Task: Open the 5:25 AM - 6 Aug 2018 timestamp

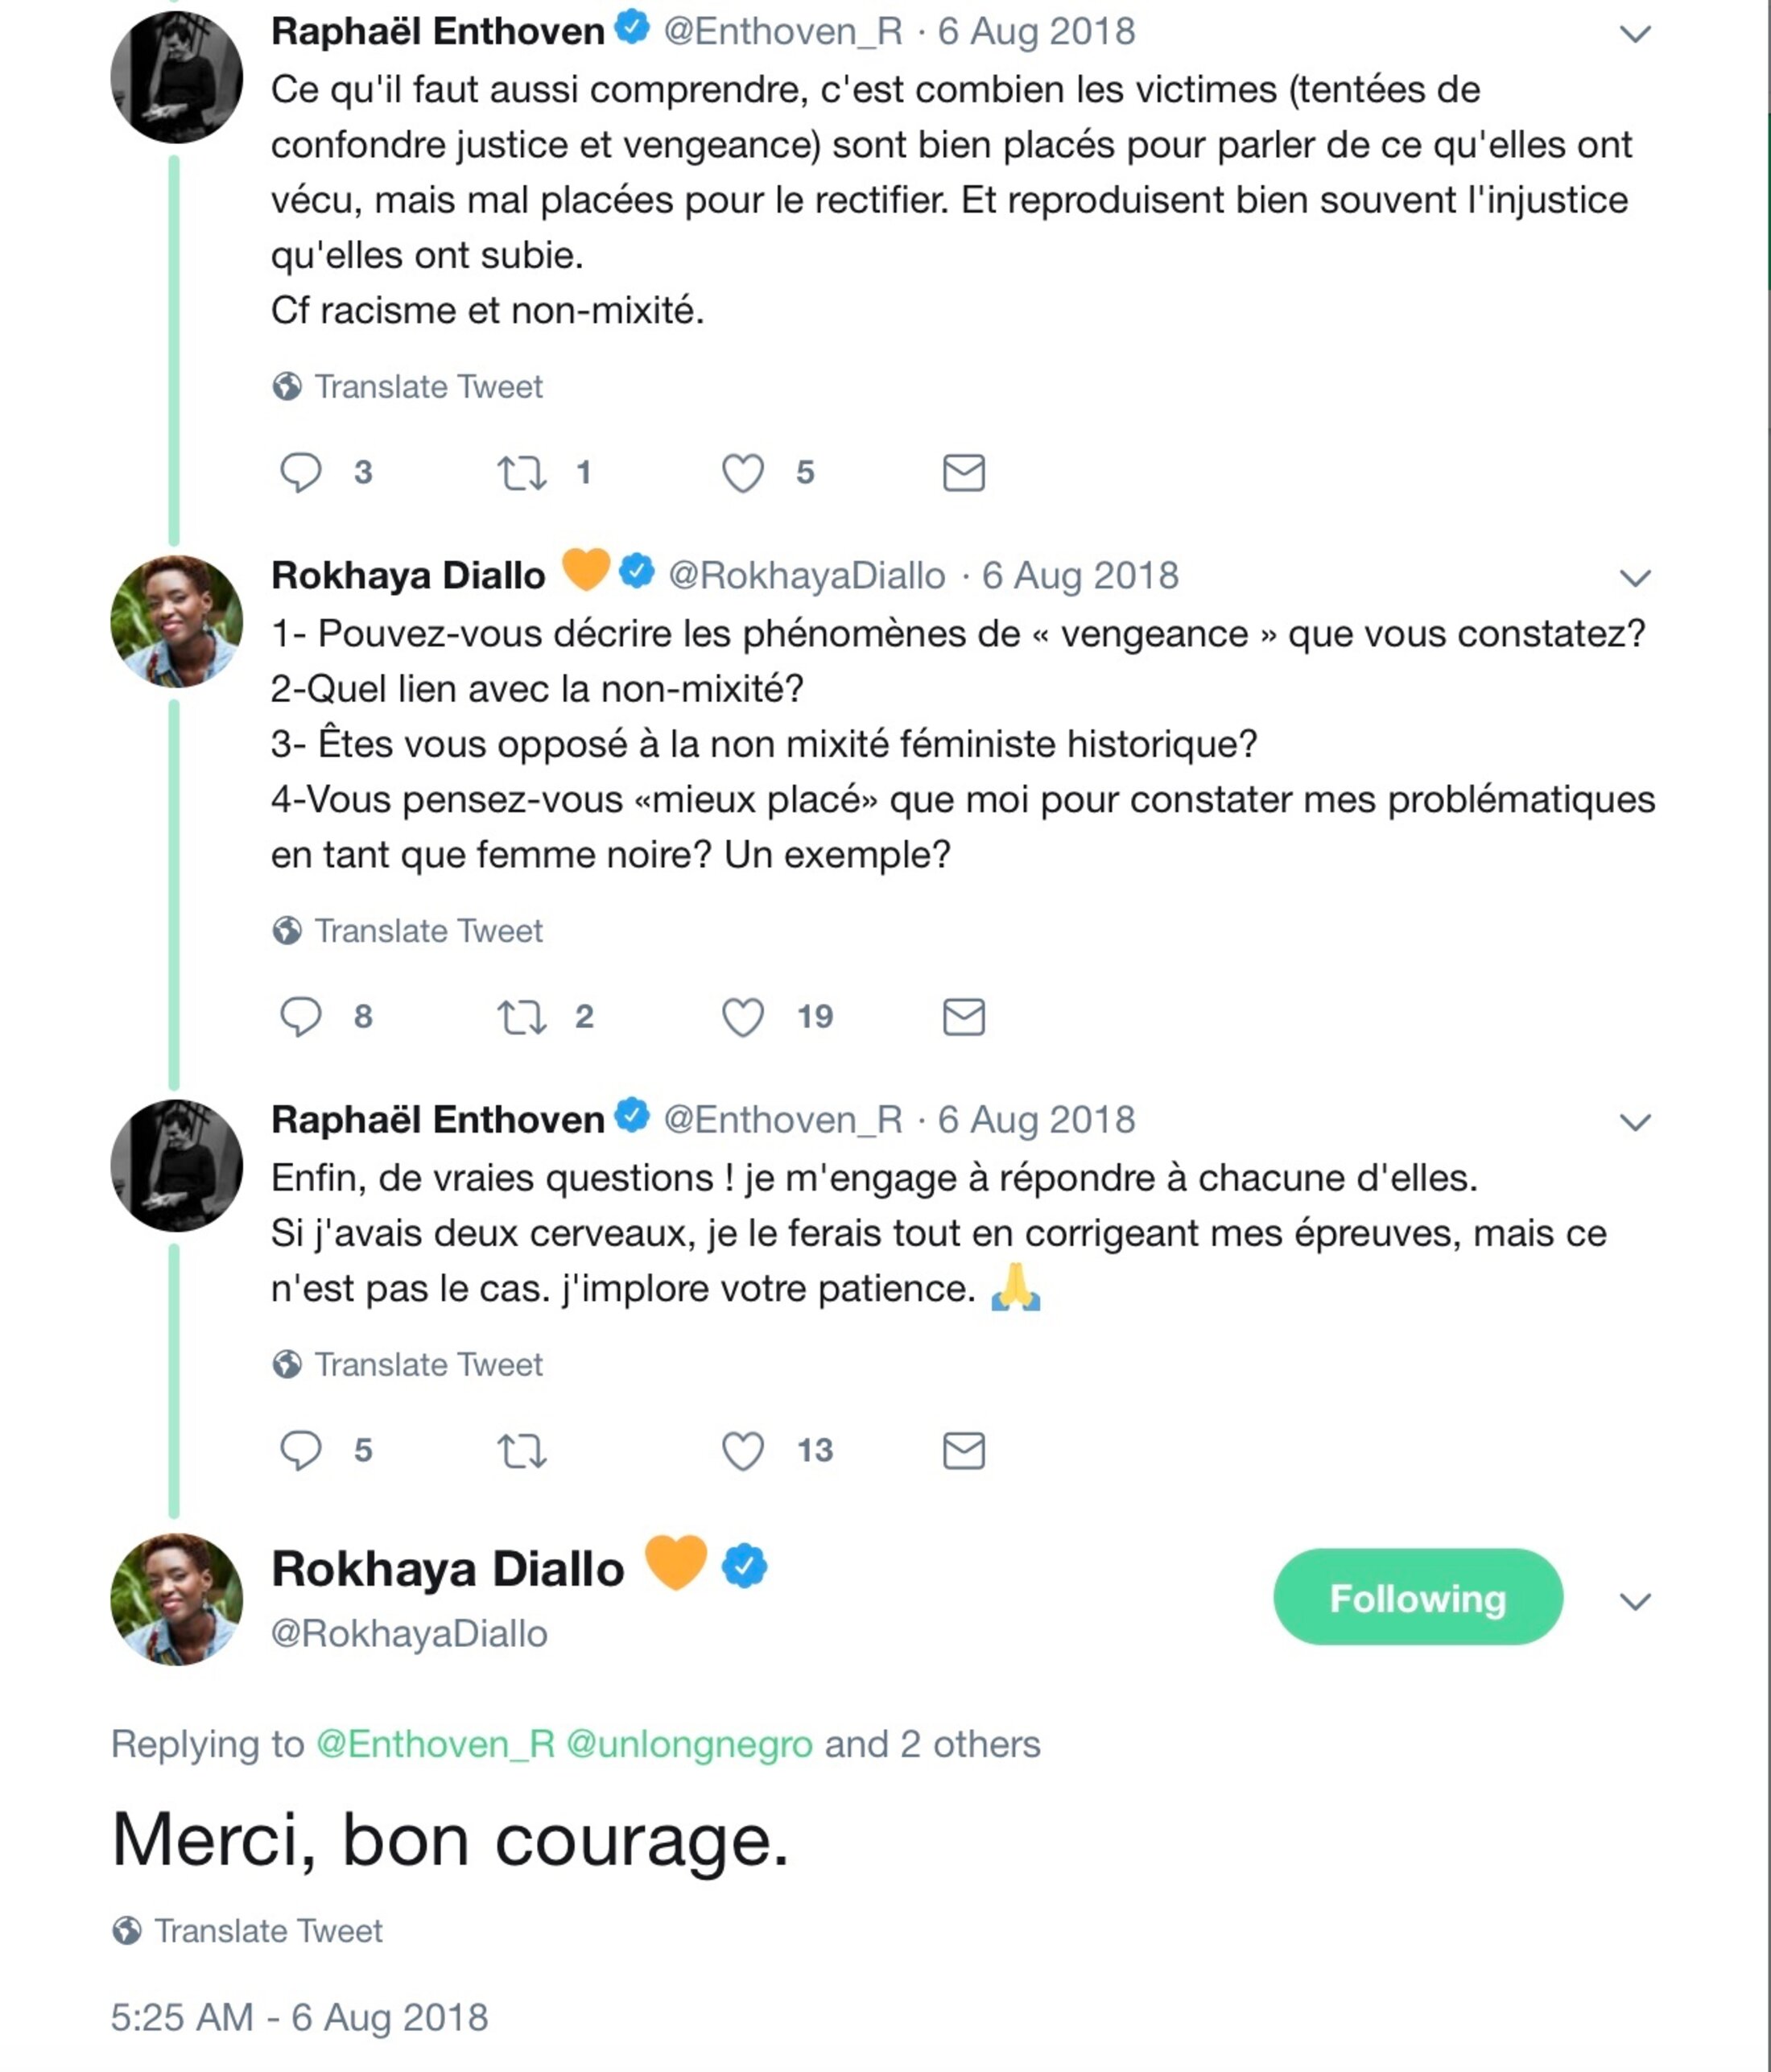Action: pos(299,2017)
